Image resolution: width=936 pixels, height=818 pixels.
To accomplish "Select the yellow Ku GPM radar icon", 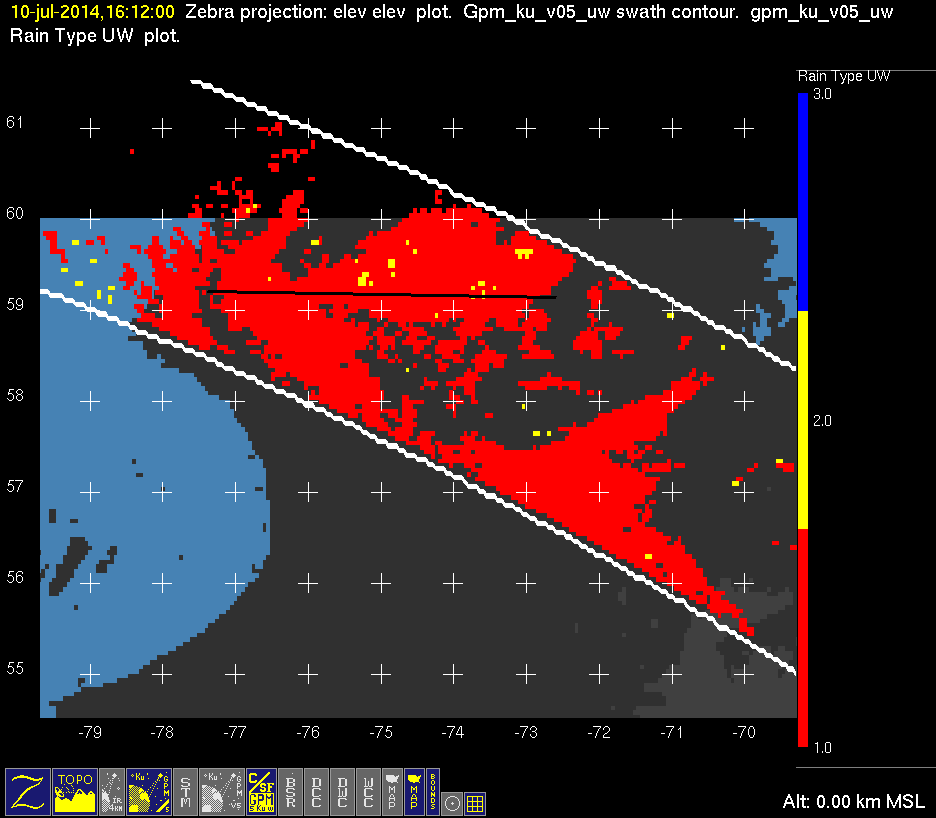I will [148, 791].
